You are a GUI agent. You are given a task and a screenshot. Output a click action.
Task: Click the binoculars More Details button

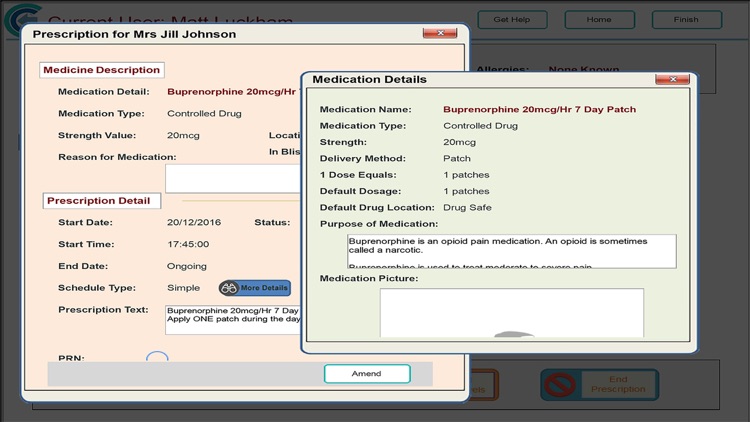click(254, 288)
